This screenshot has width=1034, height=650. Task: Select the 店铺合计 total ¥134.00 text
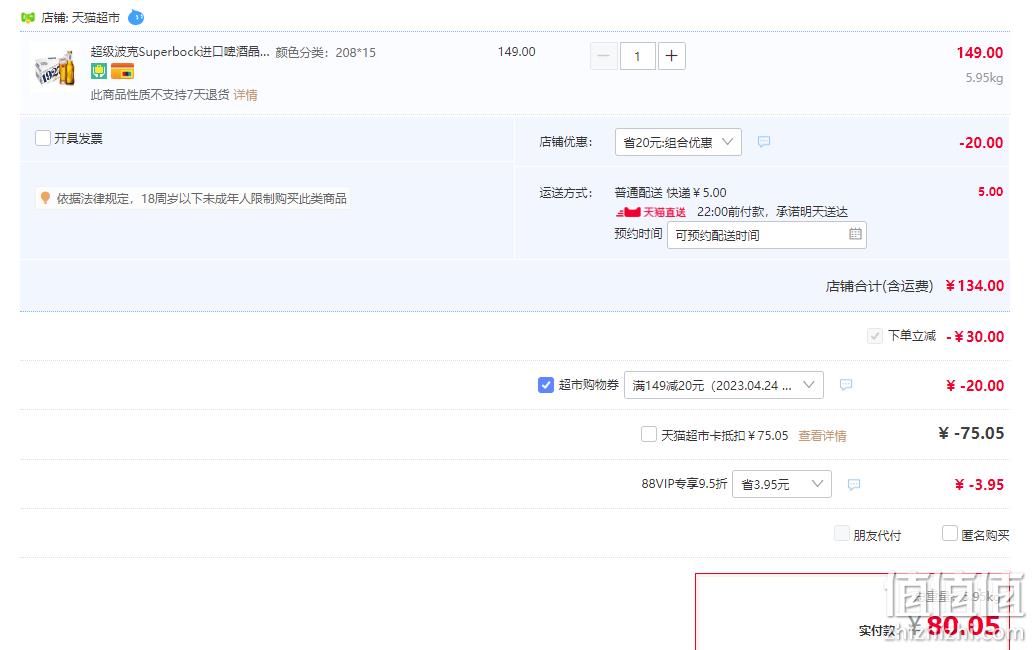[915, 285]
